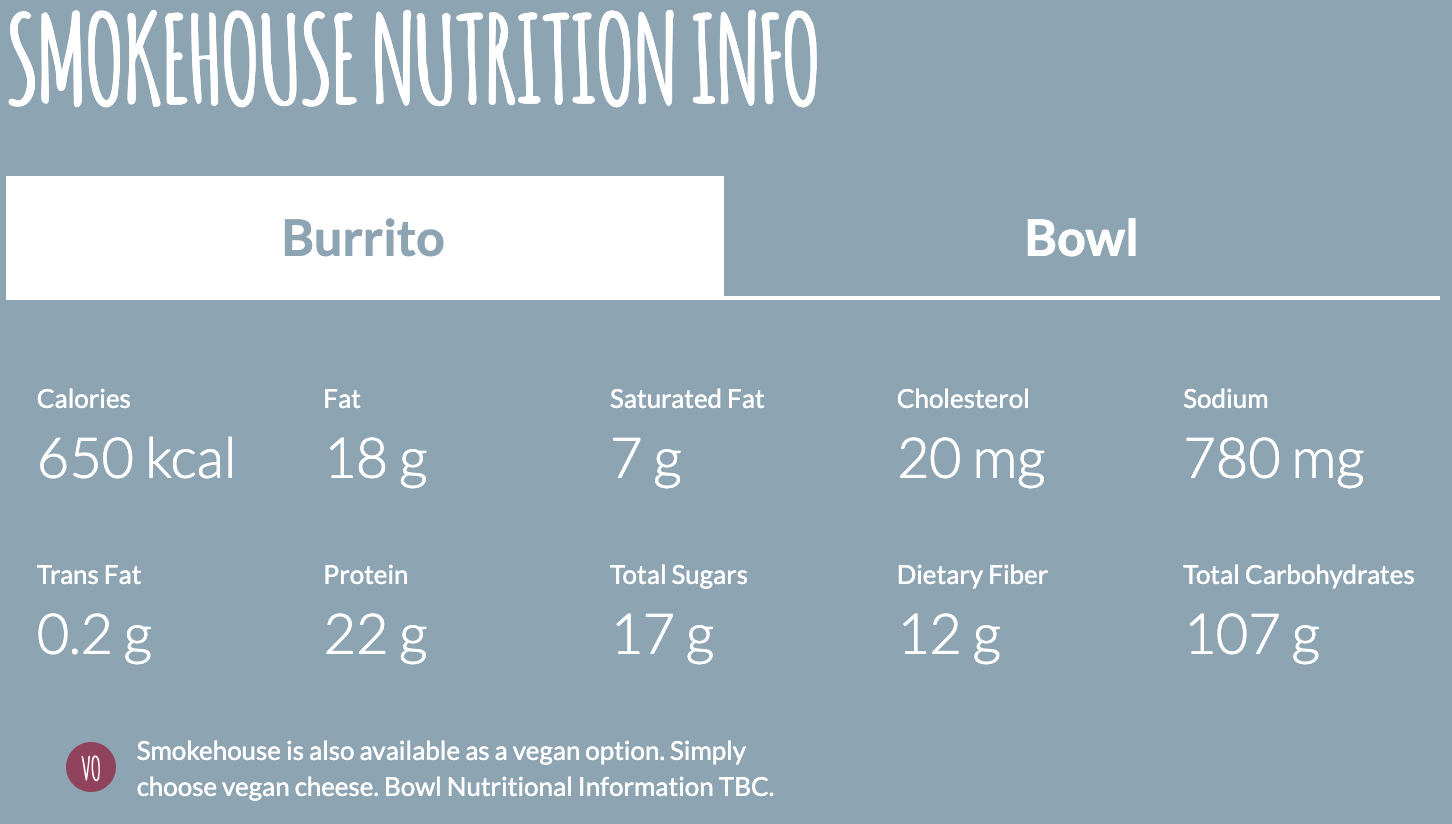Click the Protein label
The height and width of the screenshot is (824, 1452).
tap(366, 575)
